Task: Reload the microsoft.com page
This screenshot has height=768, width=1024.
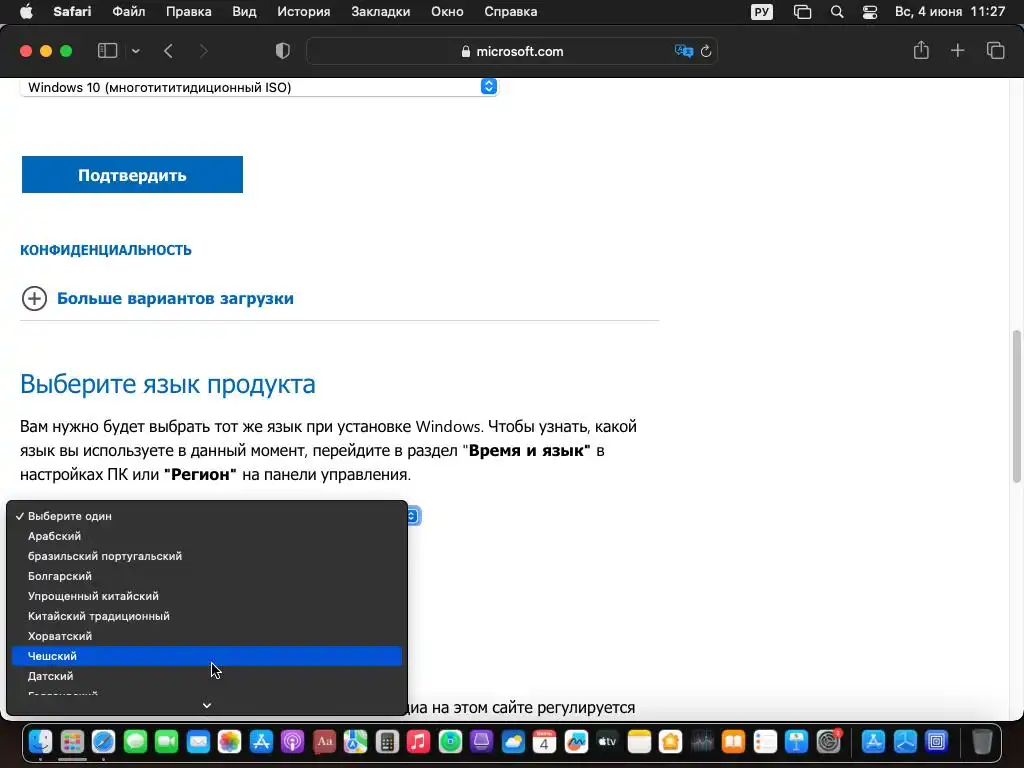Action: click(706, 51)
